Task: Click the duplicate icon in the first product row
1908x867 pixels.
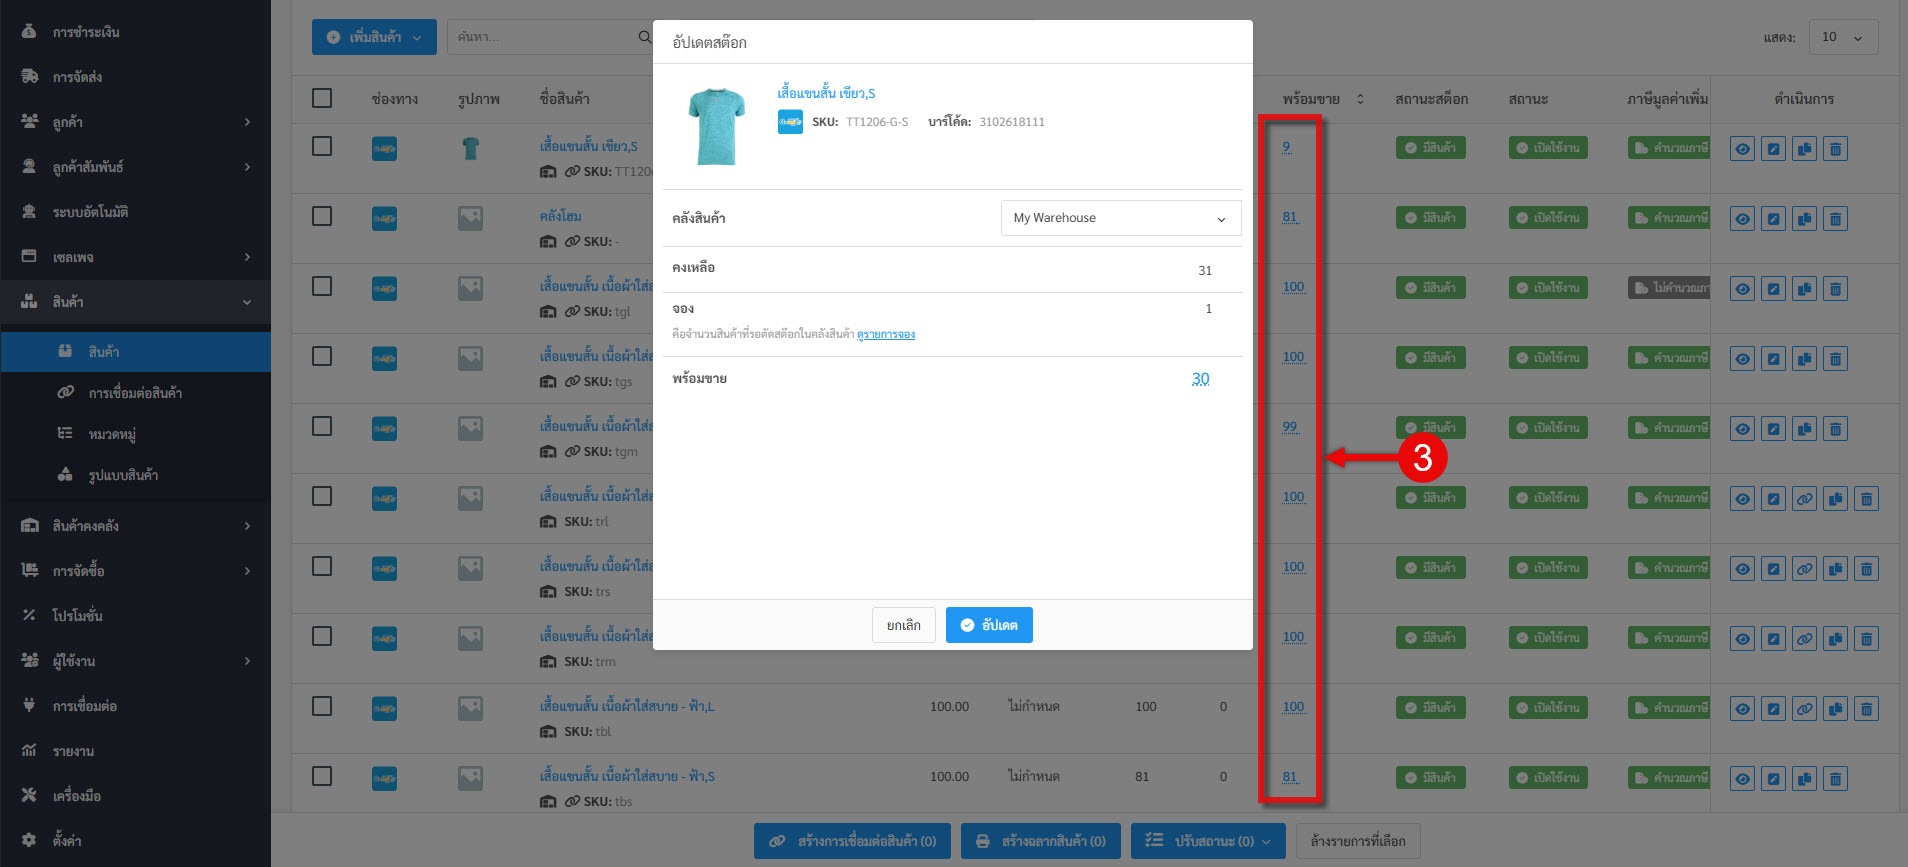Action: (x=1804, y=149)
